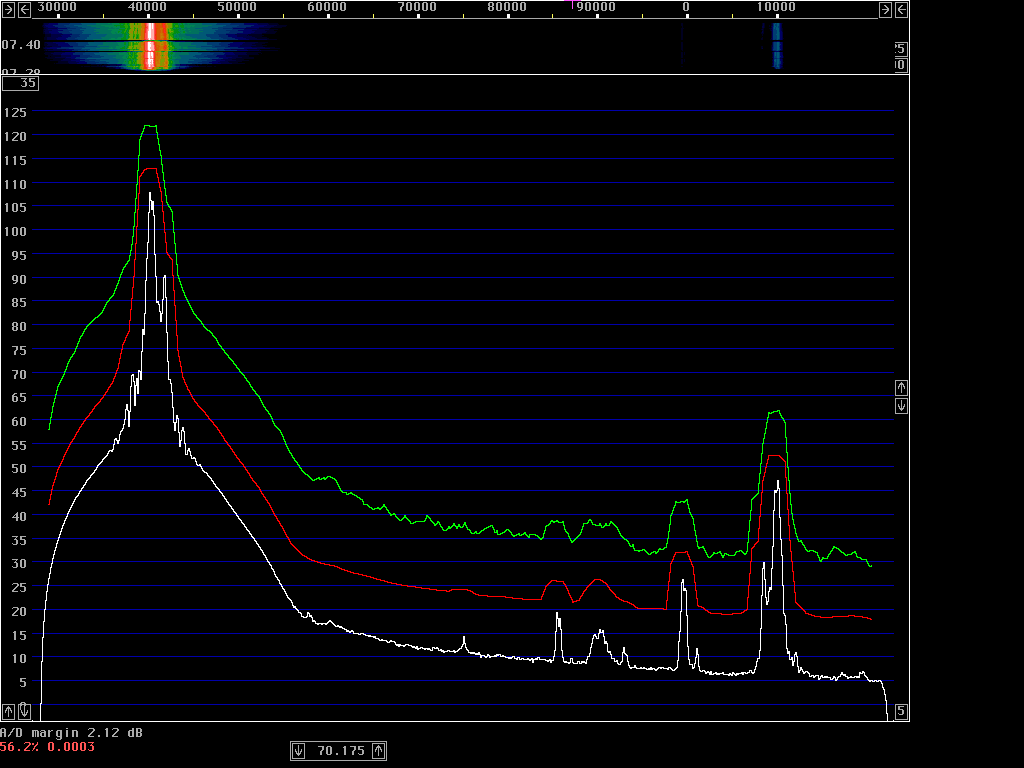Click the down-arrow button at spectrum bottom-left
The width and height of the screenshot is (1024, 768).
tap(24, 711)
